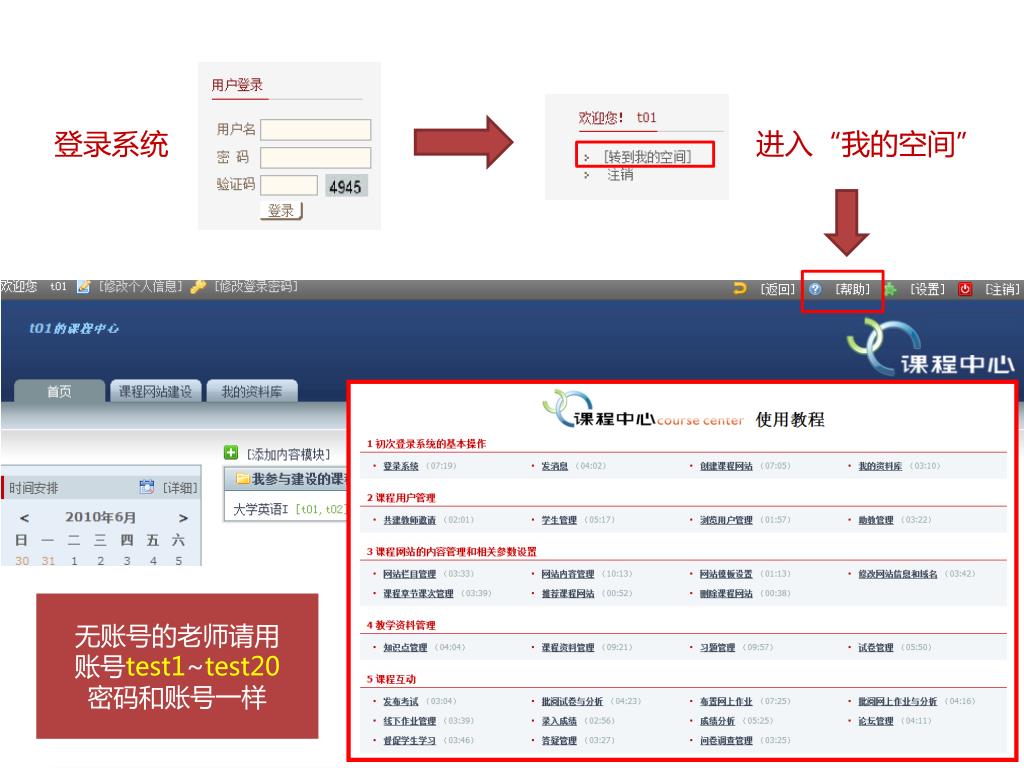The height and width of the screenshot is (768, 1024).
Task: Click inside the 用户名 input field
Action: pyautogui.click(x=315, y=129)
